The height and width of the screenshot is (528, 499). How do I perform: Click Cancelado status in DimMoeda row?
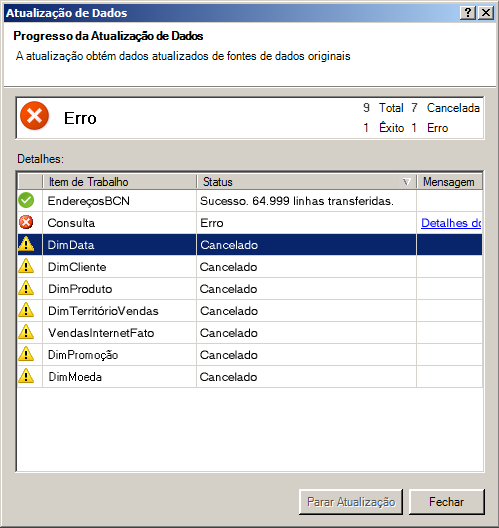(x=229, y=377)
